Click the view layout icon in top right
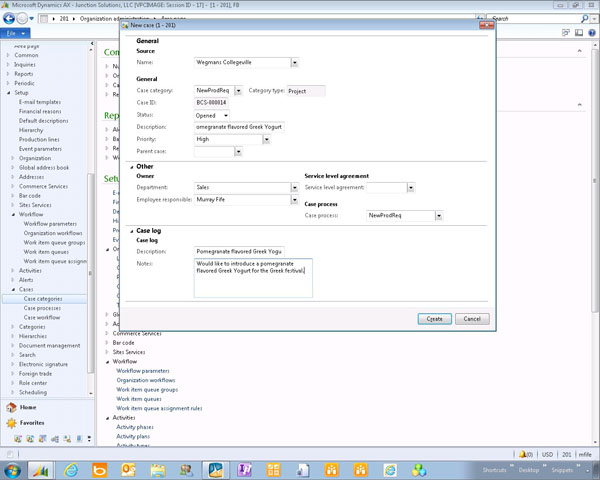This screenshot has width=600, height=480. pyautogui.click(x=579, y=33)
